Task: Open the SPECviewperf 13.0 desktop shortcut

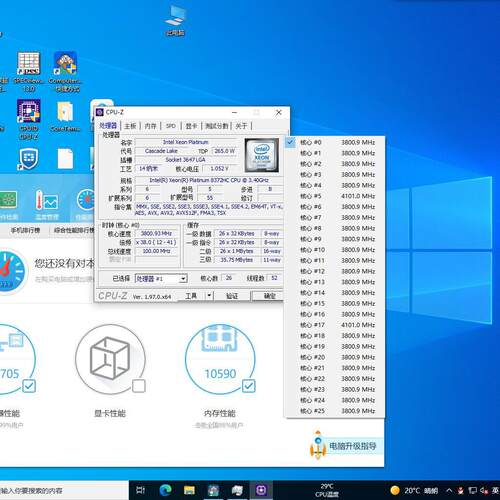Action: [x=29, y=71]
